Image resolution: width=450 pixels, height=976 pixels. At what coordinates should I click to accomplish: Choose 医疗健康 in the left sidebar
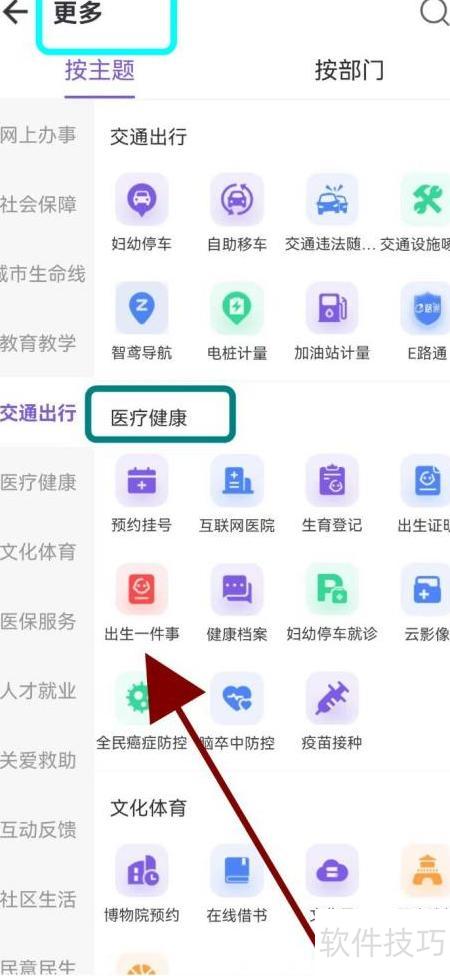[x=38, y=482]
